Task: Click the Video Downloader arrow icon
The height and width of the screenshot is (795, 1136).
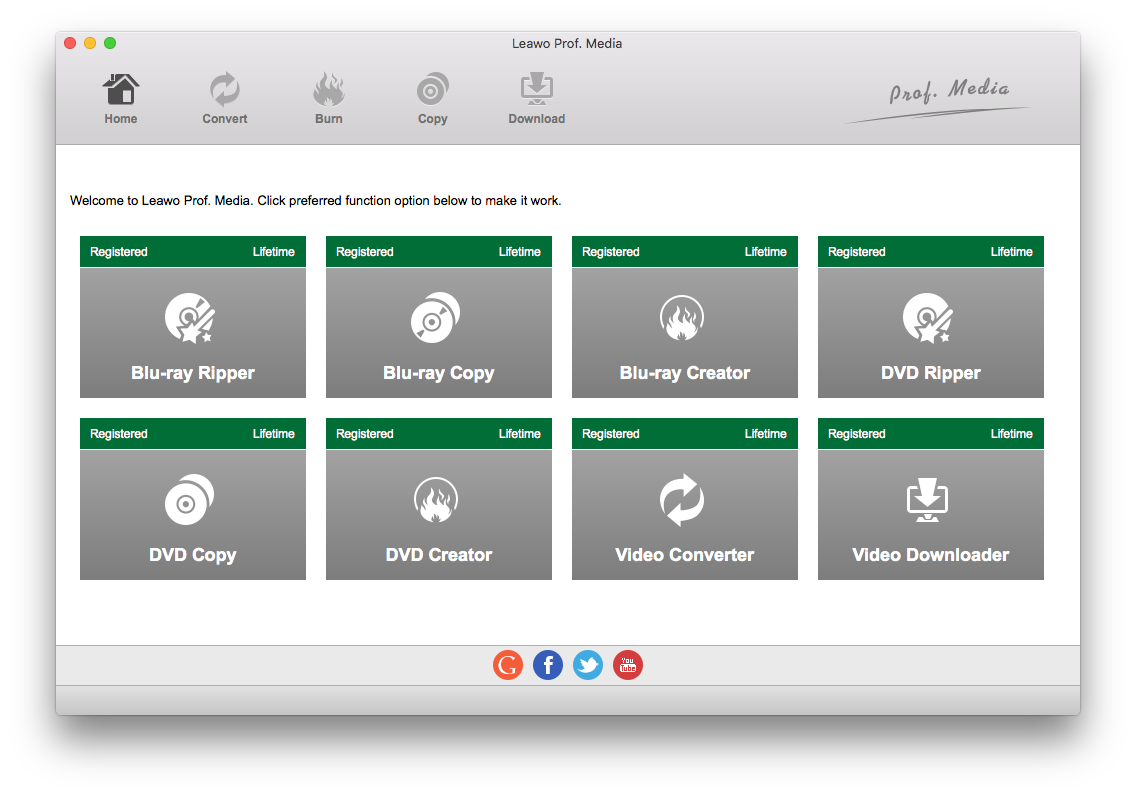Action: pos(927,499)
